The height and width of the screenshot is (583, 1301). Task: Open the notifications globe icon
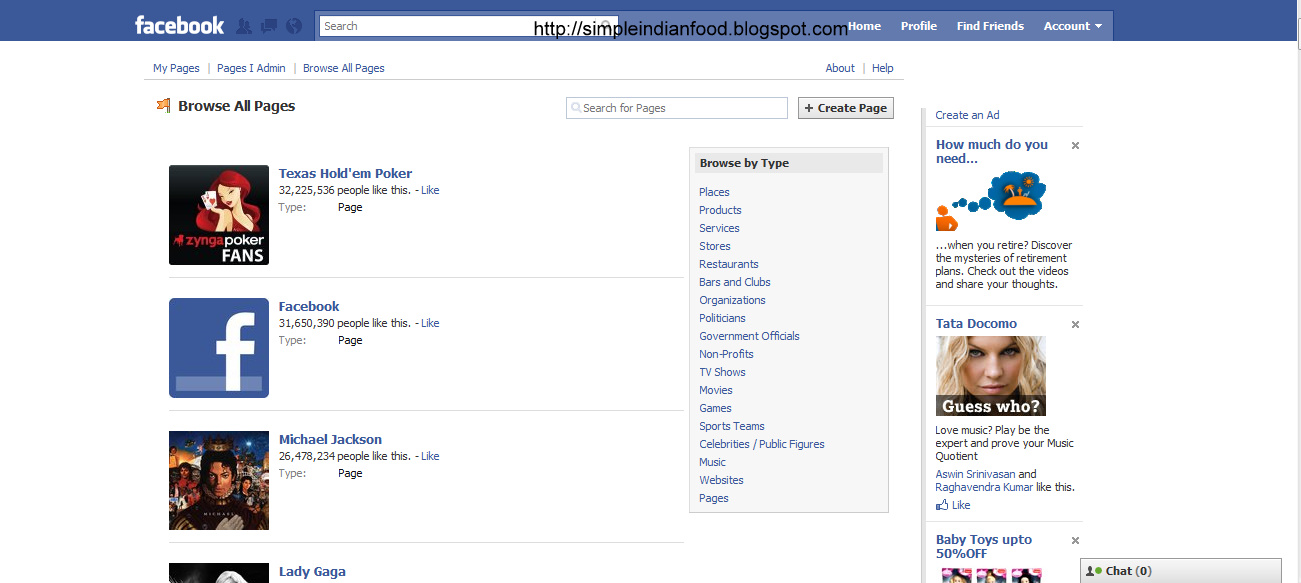click(x=294, y=26)
